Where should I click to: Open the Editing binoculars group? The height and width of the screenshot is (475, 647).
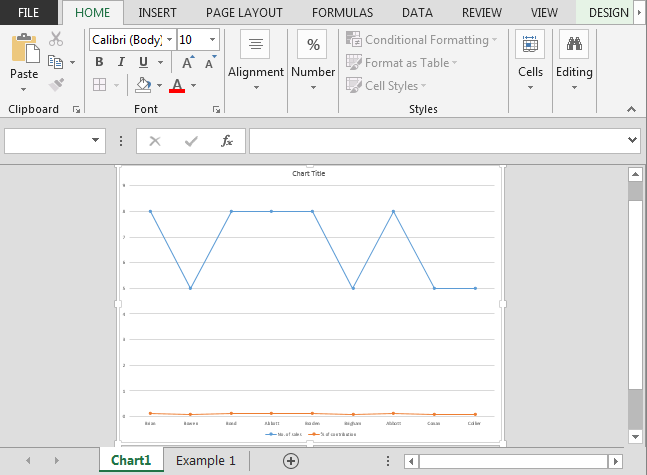(x=574, y=61)
